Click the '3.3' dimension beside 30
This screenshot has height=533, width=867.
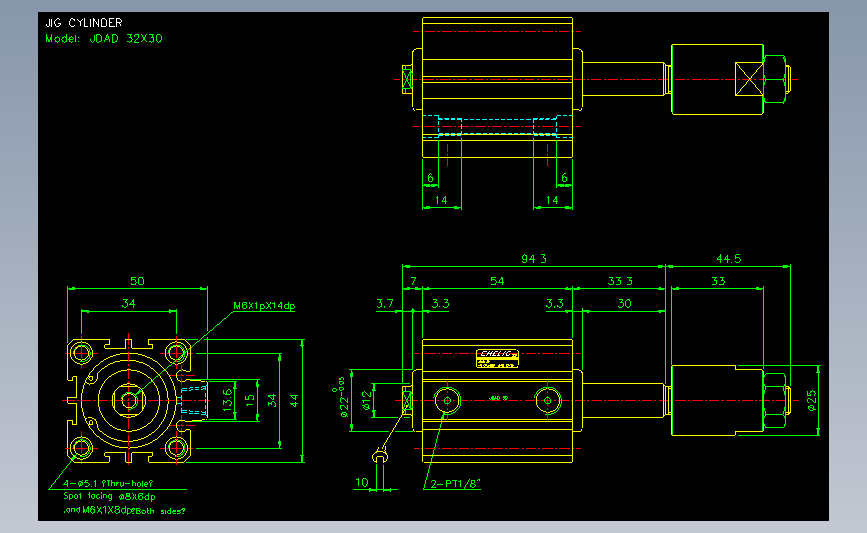(x=555, y=304)
